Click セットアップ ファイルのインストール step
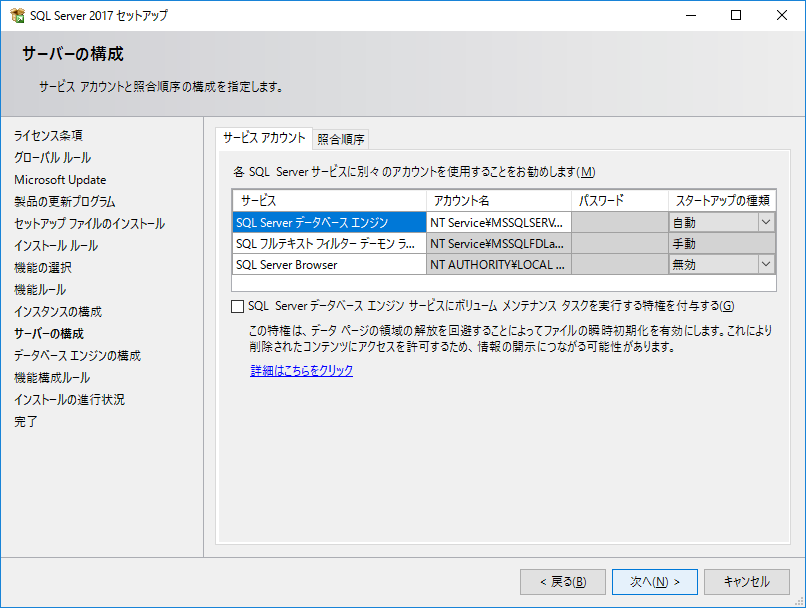Screen dimensions: 806x608 pos(89,224)
